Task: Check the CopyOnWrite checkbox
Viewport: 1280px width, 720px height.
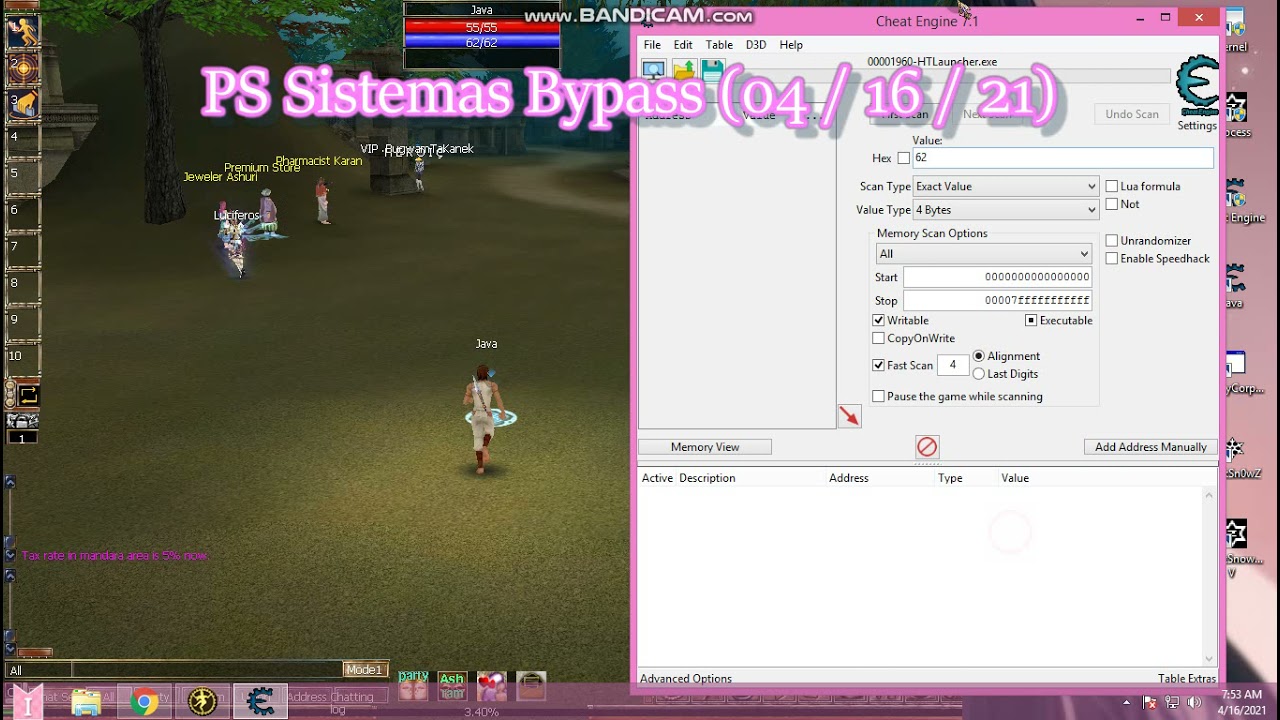Action: pyautogui.click(x=879, y=339)
